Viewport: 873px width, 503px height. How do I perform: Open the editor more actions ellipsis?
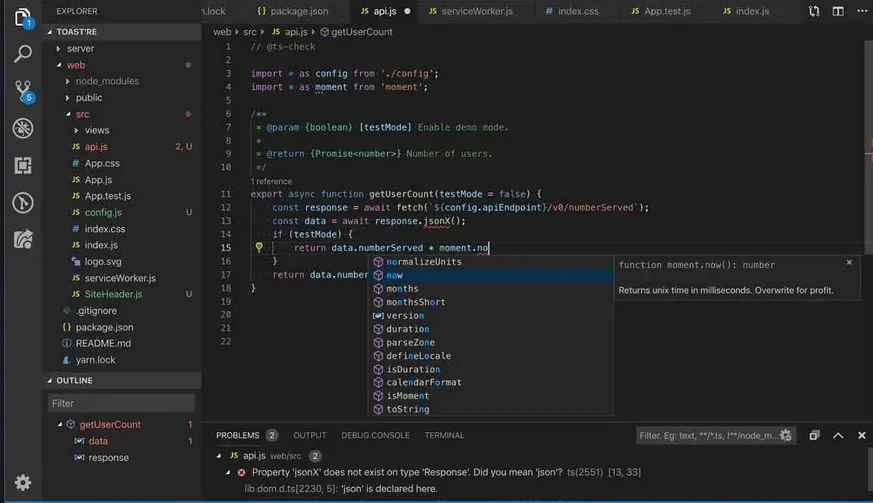point(862,11)
